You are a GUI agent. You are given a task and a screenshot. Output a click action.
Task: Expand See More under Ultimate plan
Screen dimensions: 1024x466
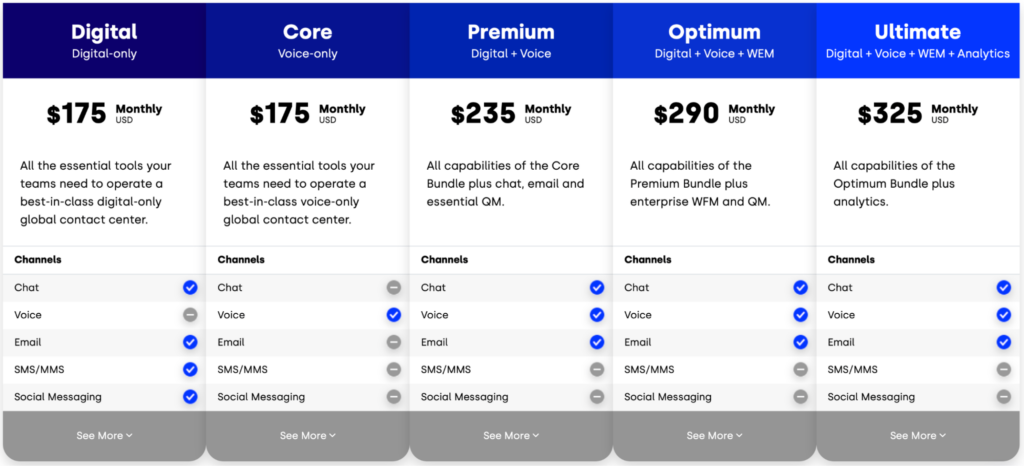[918, 436]
